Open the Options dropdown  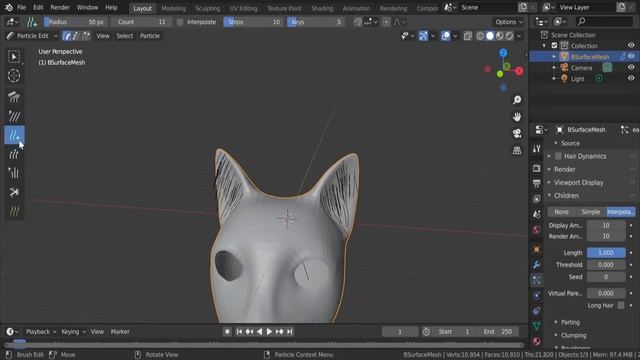(x=509, y=22)
